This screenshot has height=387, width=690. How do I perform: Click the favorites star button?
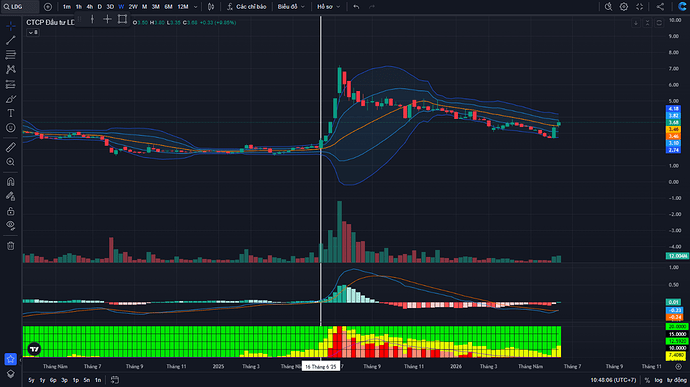(11, 359)
